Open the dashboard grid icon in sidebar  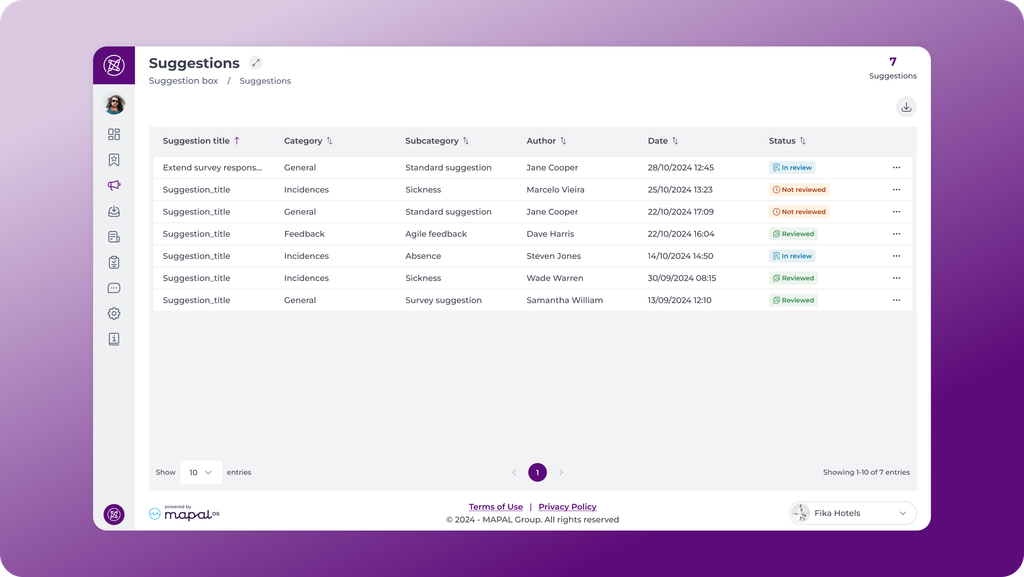click(x=114, y=134)
